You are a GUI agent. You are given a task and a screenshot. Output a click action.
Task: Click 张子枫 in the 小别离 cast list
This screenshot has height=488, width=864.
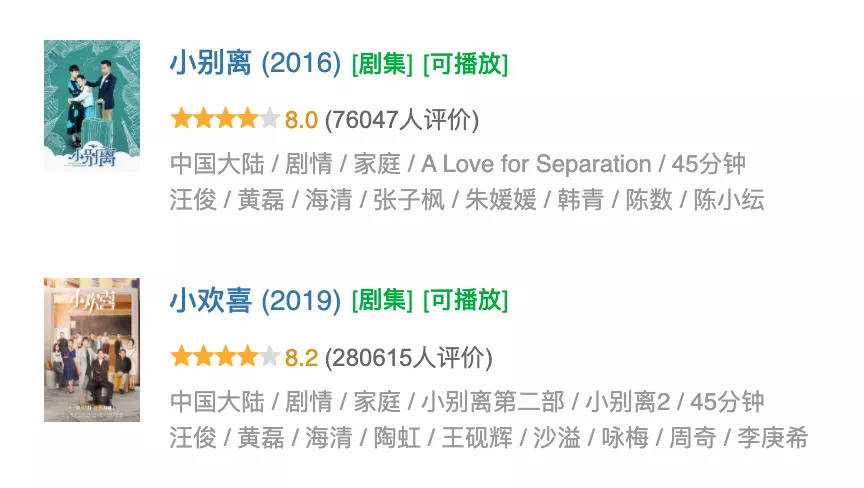coord(408,200)
